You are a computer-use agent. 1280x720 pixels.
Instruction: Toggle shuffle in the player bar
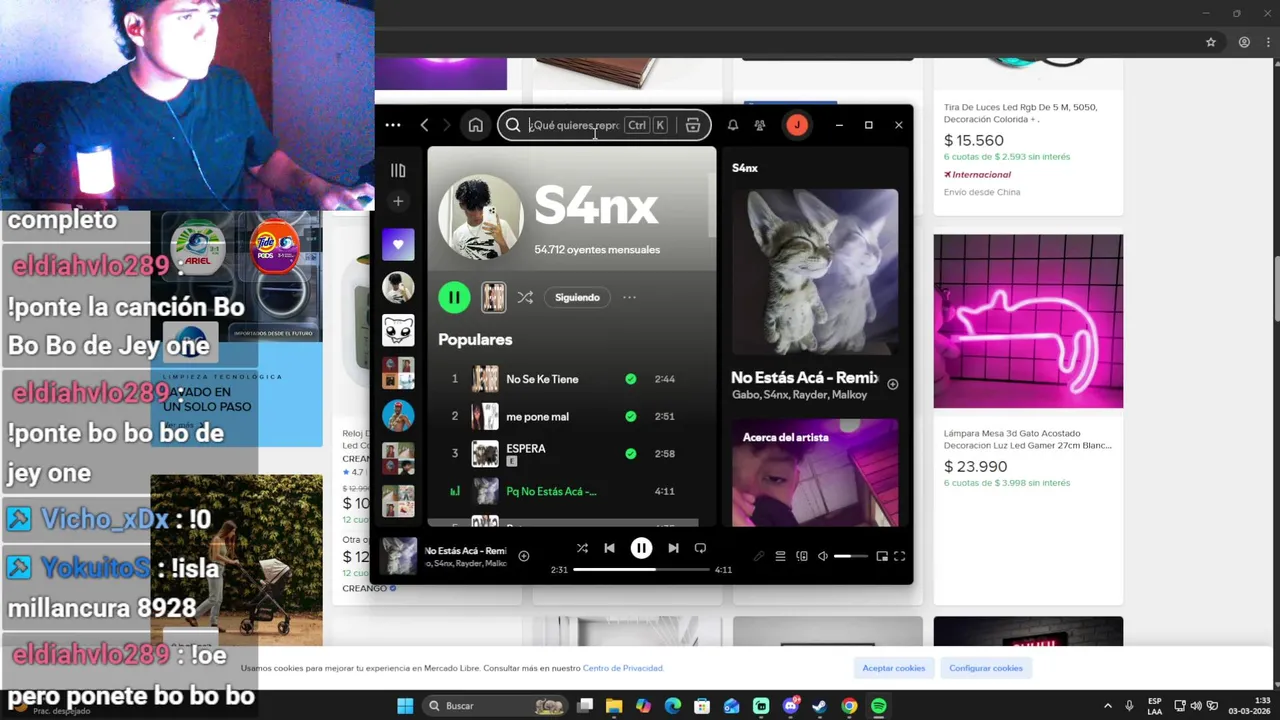point(582,548)
